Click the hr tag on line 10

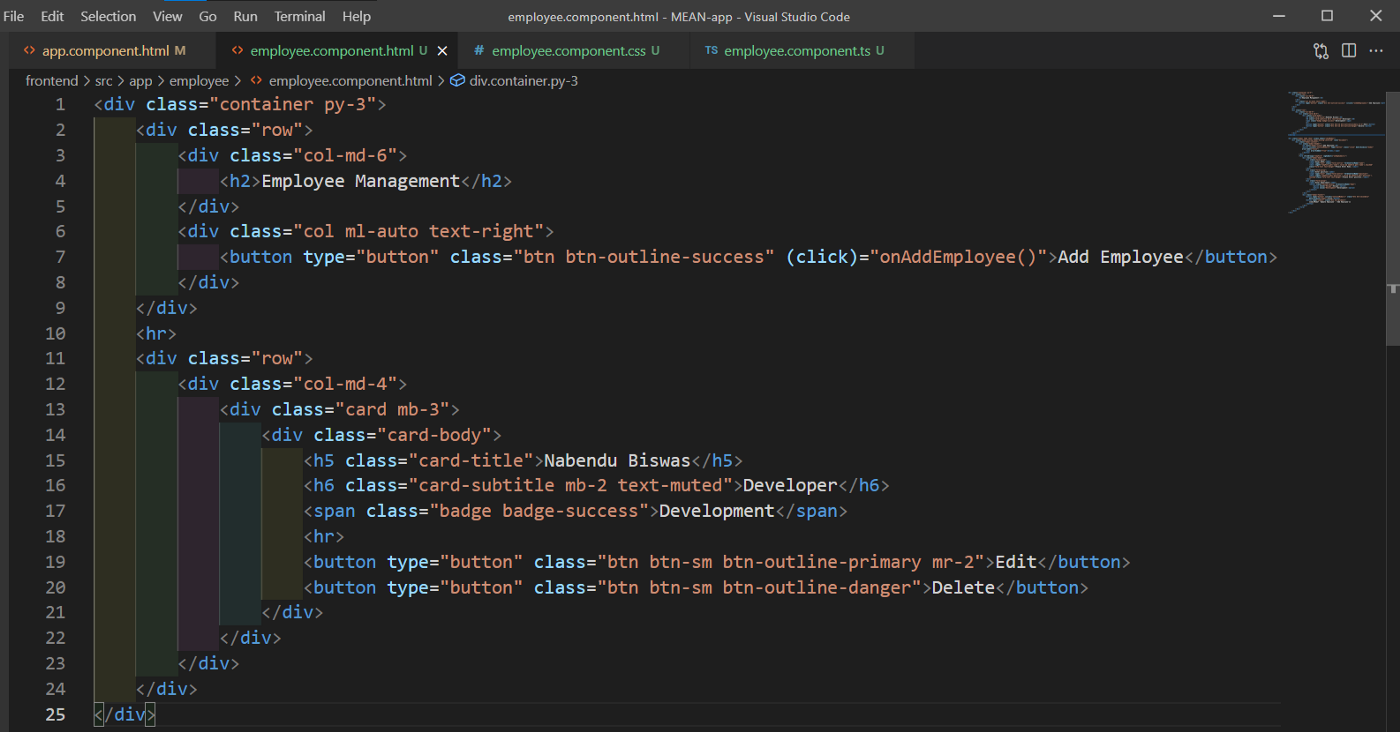pyautogui.click(x=157, y=333)
